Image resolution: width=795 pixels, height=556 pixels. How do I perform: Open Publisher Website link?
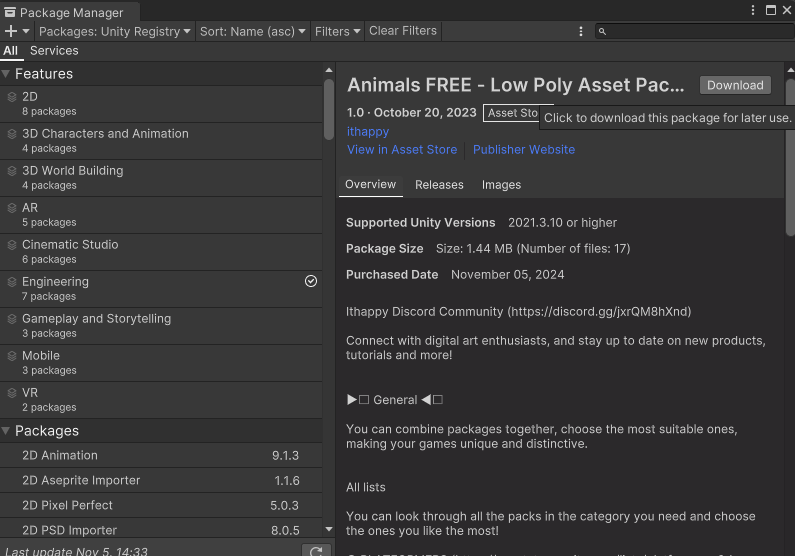coord(524,150)
